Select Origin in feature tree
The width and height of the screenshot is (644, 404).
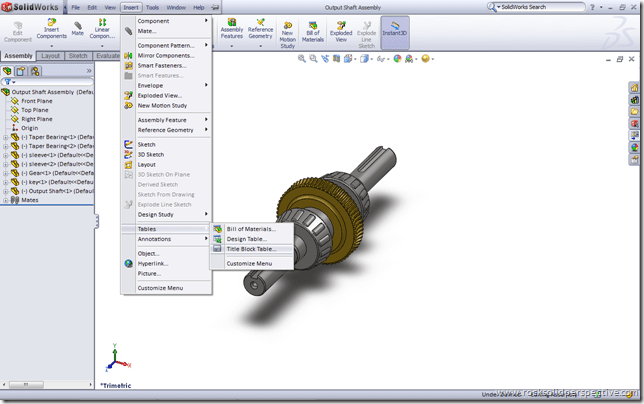(29, 128)
